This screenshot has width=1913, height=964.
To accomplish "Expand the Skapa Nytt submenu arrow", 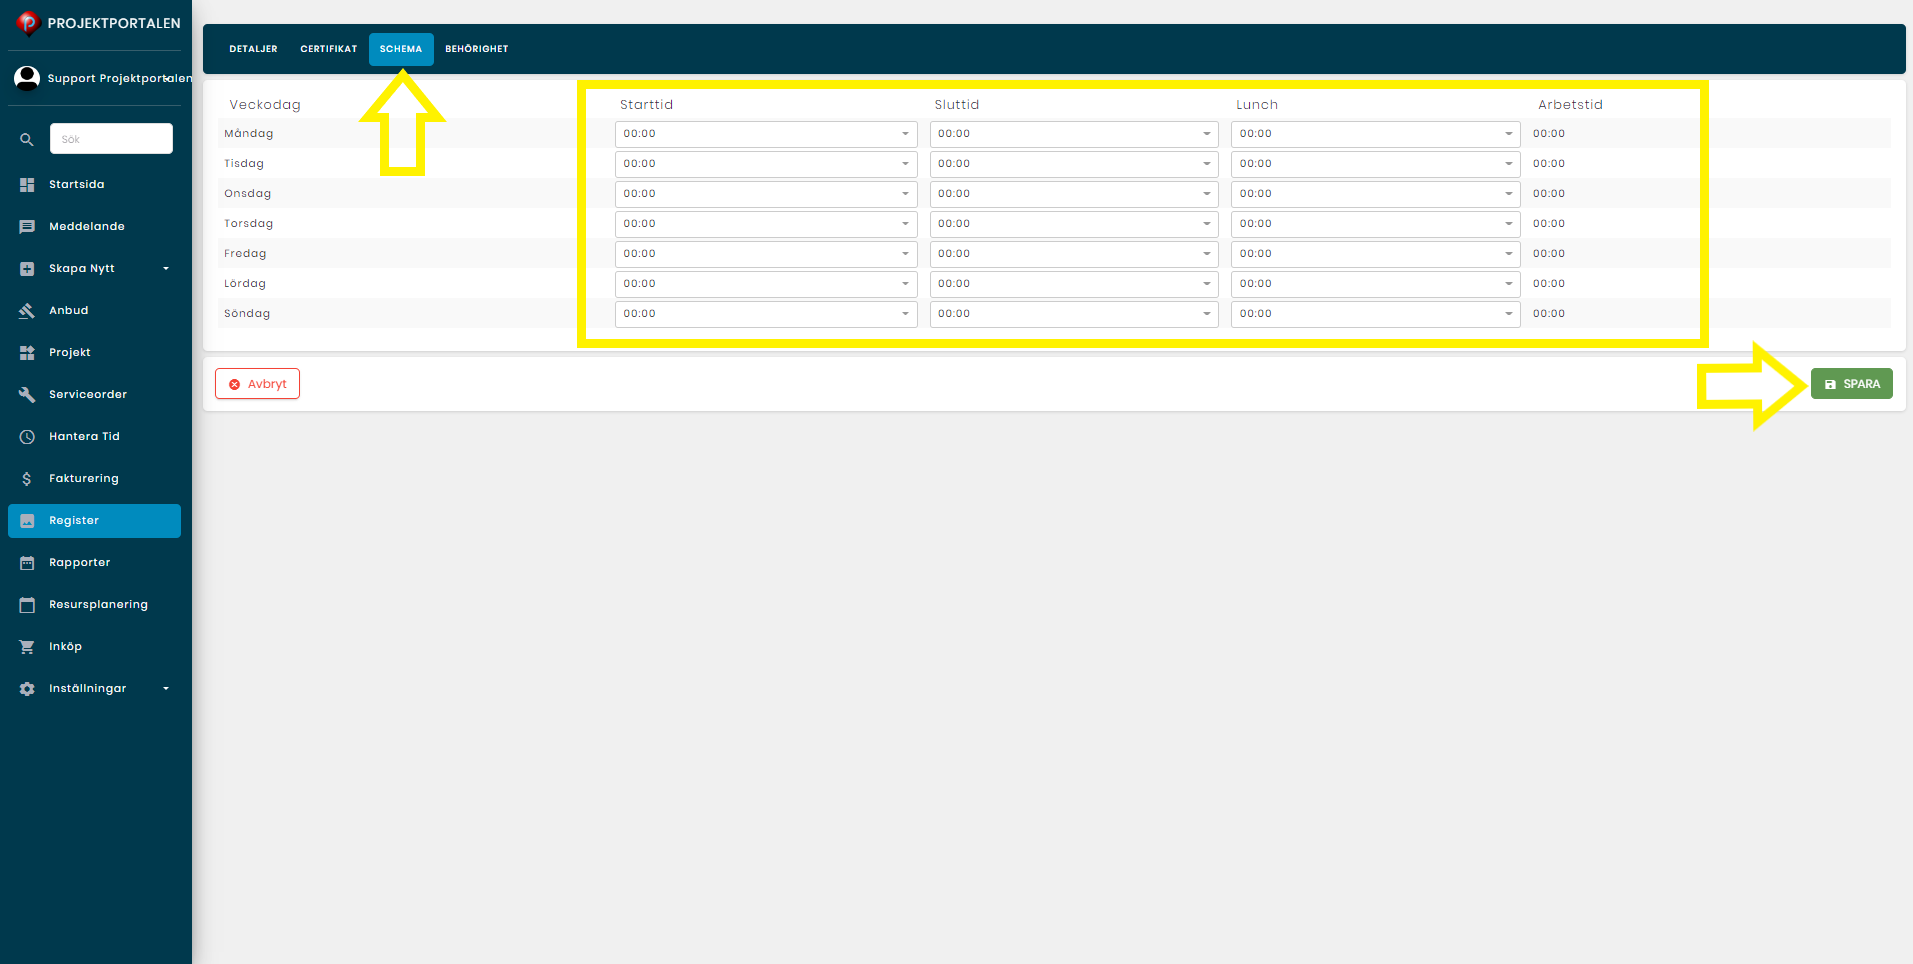I will 166,269.
